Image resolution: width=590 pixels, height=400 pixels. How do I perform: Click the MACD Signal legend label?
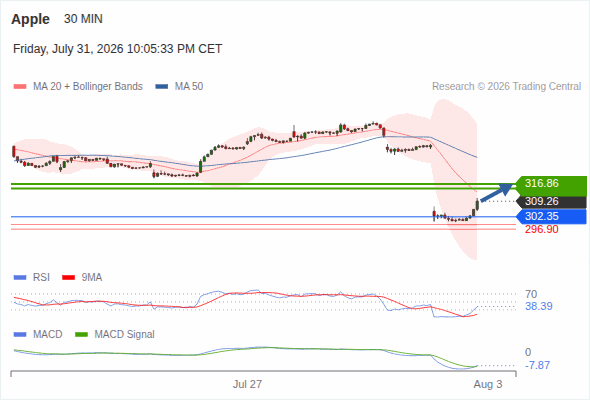pos(125,334)
